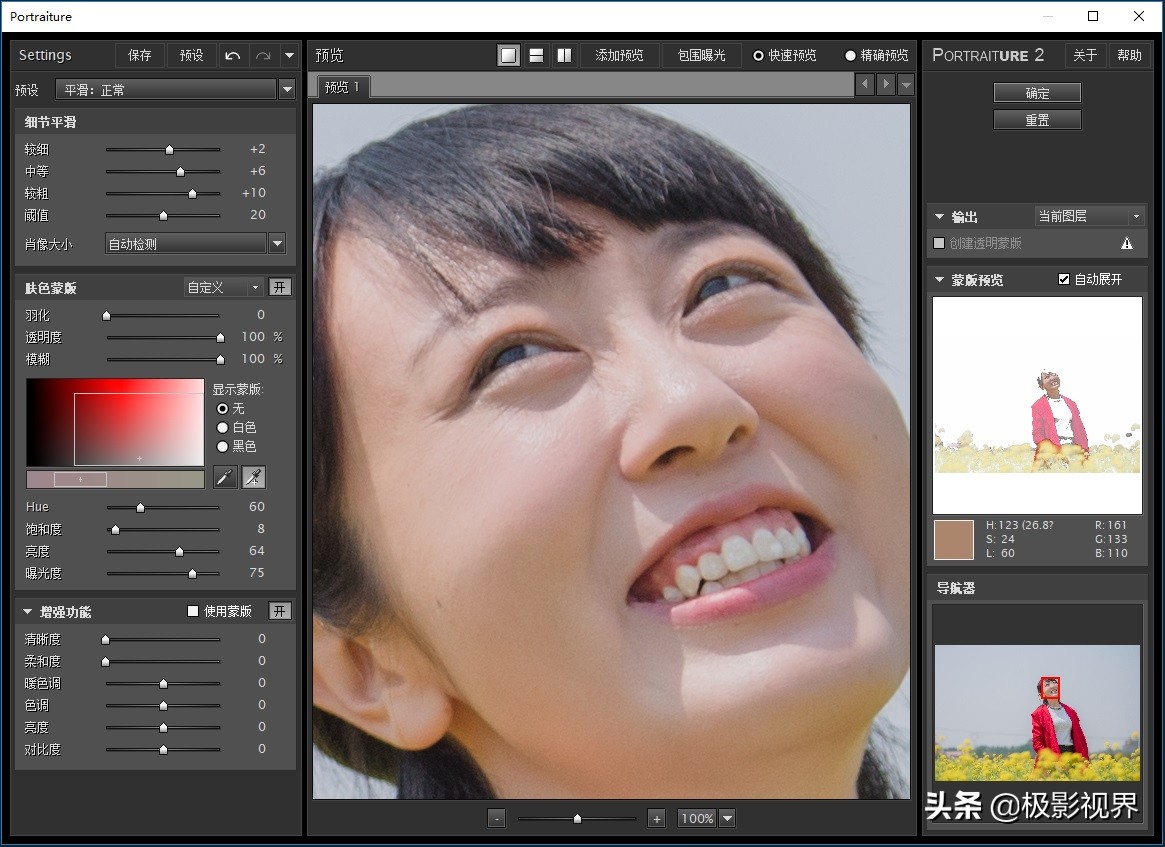Viewport: 1165px width, 847px height.
Task: Choose the 精确预览 radio option
Action: [851, 56]
